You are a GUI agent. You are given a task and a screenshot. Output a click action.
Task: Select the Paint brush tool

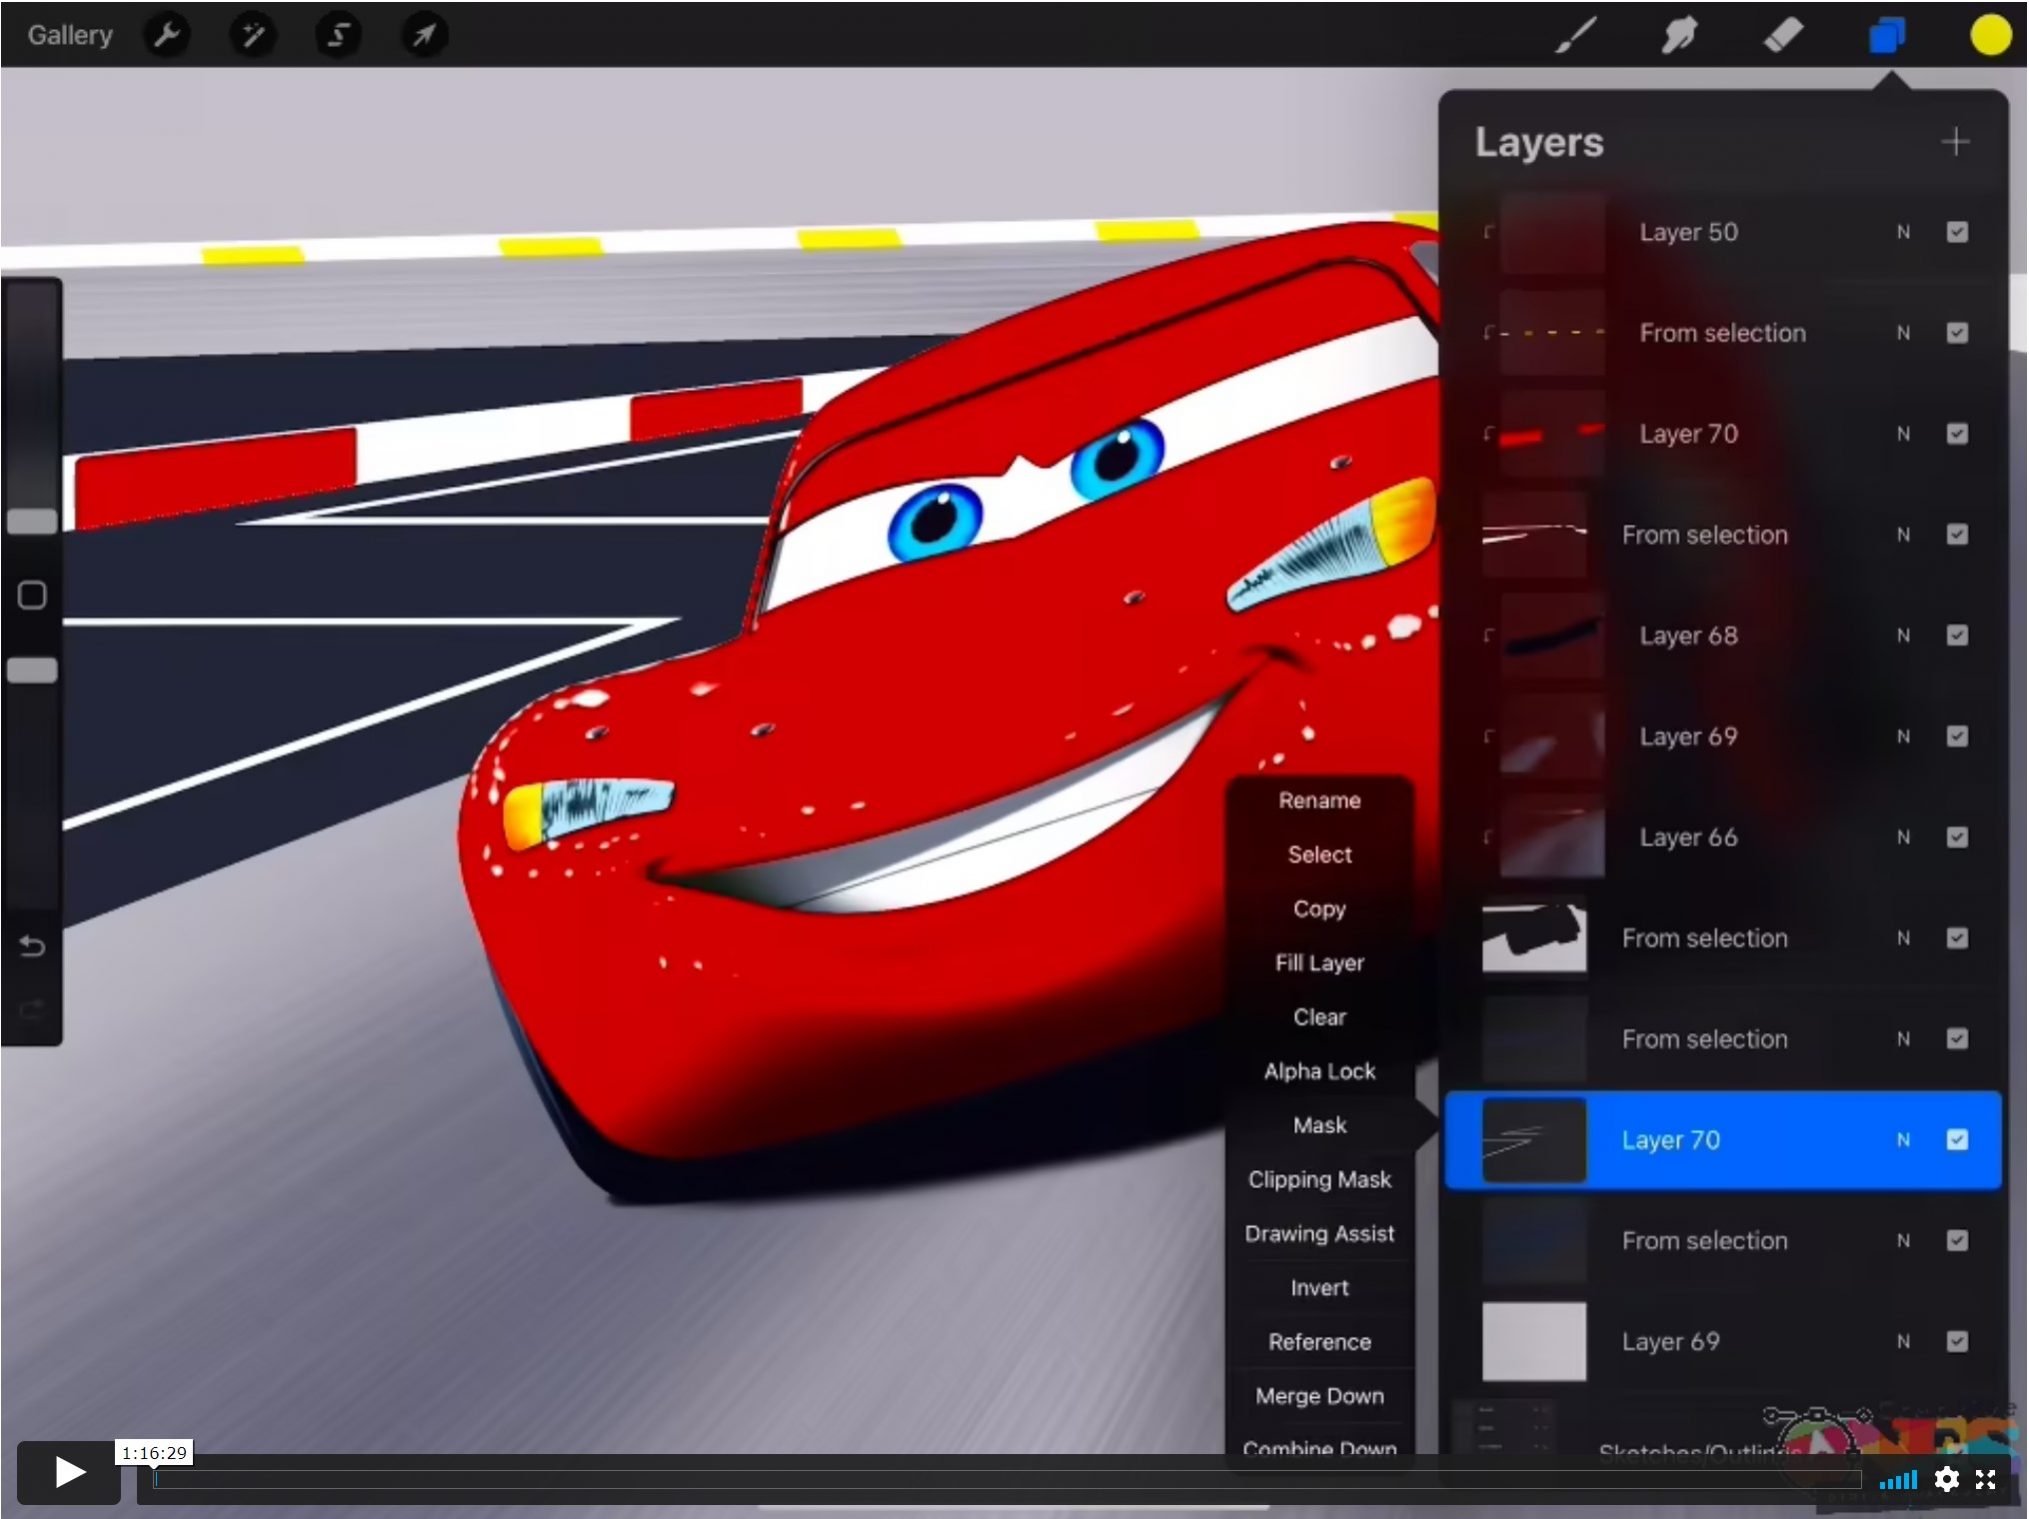(1576, 35)
